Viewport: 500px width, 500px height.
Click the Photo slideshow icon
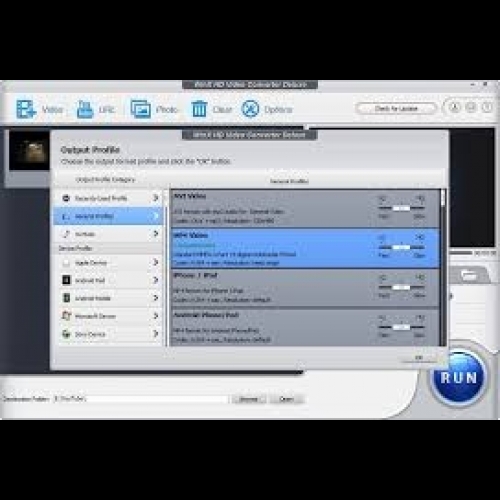(141, 109)
